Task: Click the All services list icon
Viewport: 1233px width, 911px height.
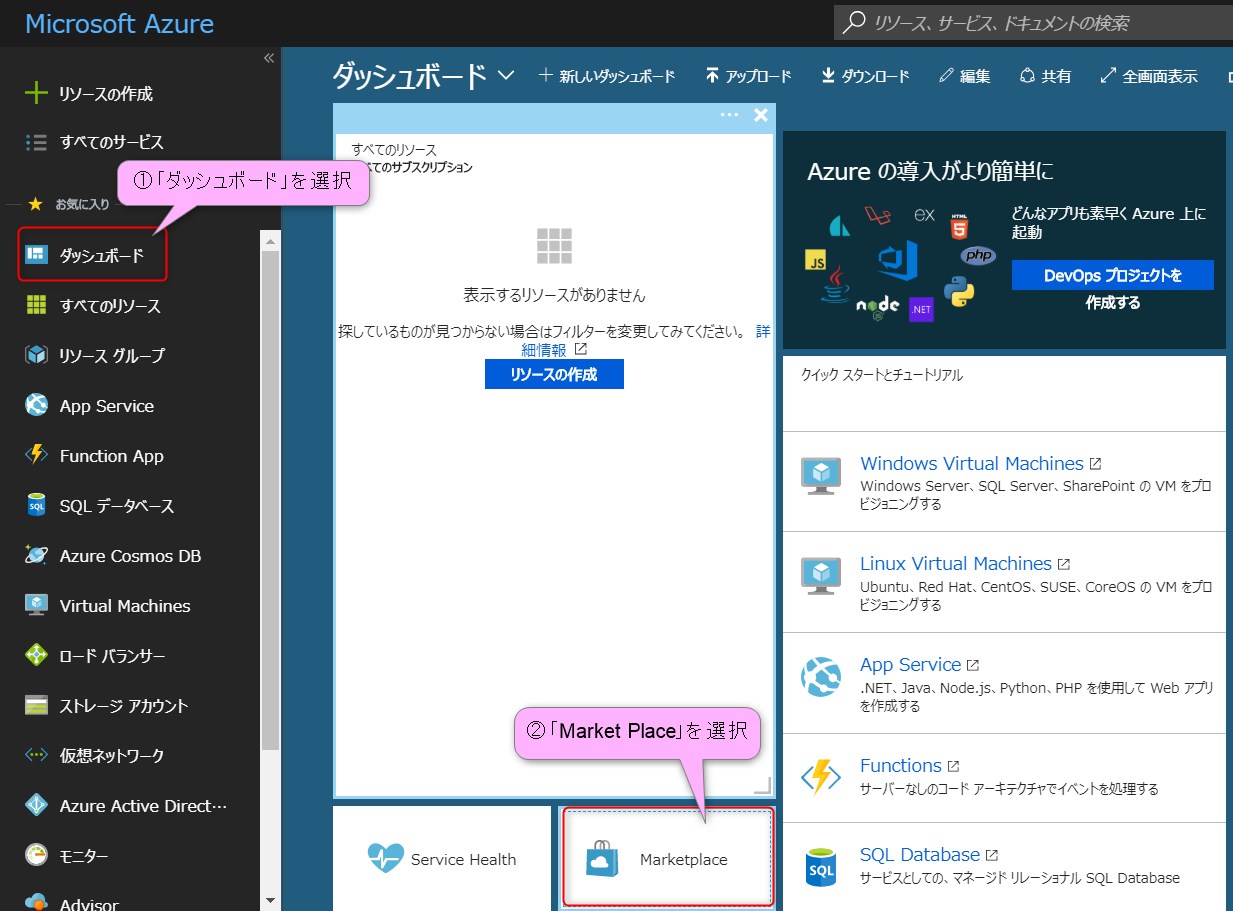Action: point(36,142)
